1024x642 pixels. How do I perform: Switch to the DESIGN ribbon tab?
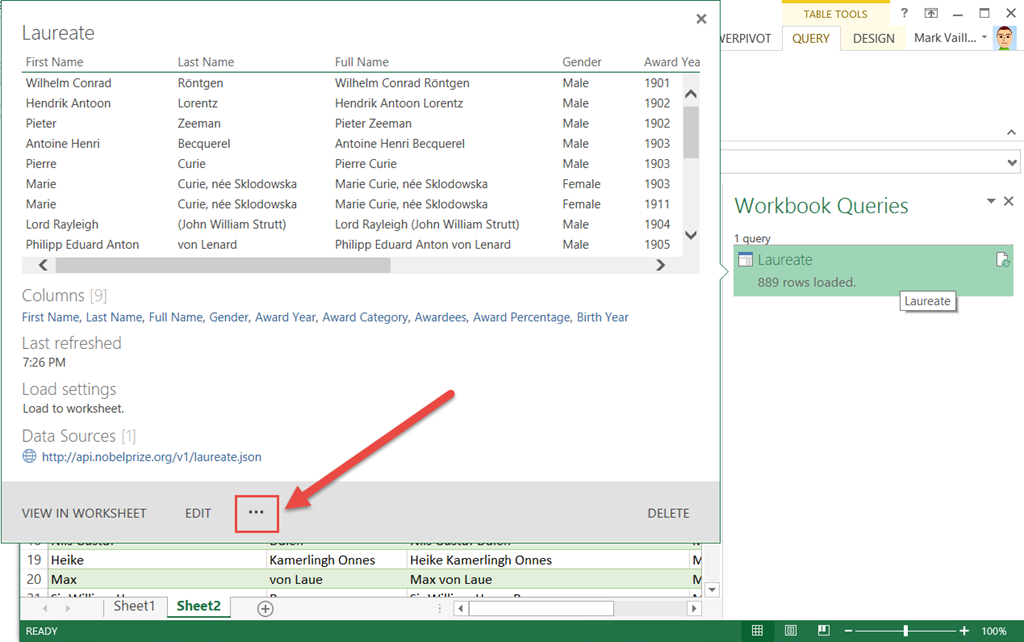pos(873,38)
